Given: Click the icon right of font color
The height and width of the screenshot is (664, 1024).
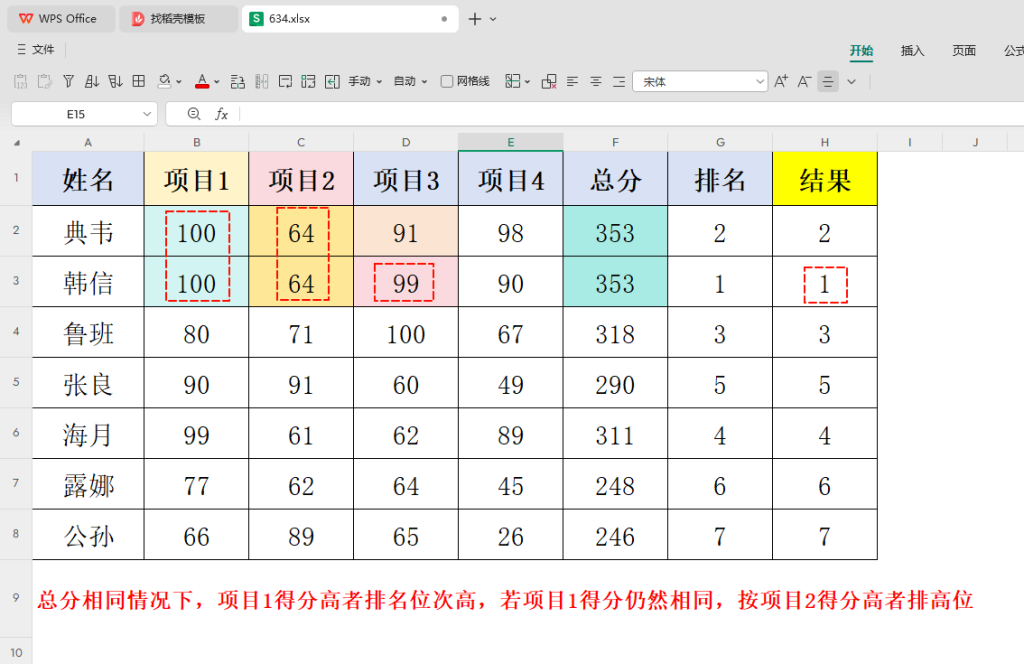Looking at the screenshot, I should 238,82.
